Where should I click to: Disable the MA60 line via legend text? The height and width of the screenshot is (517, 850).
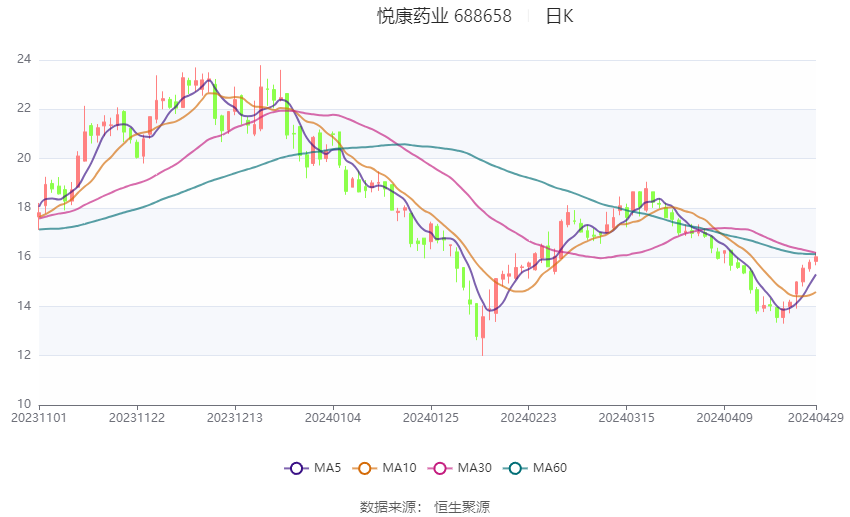(550, 467)
